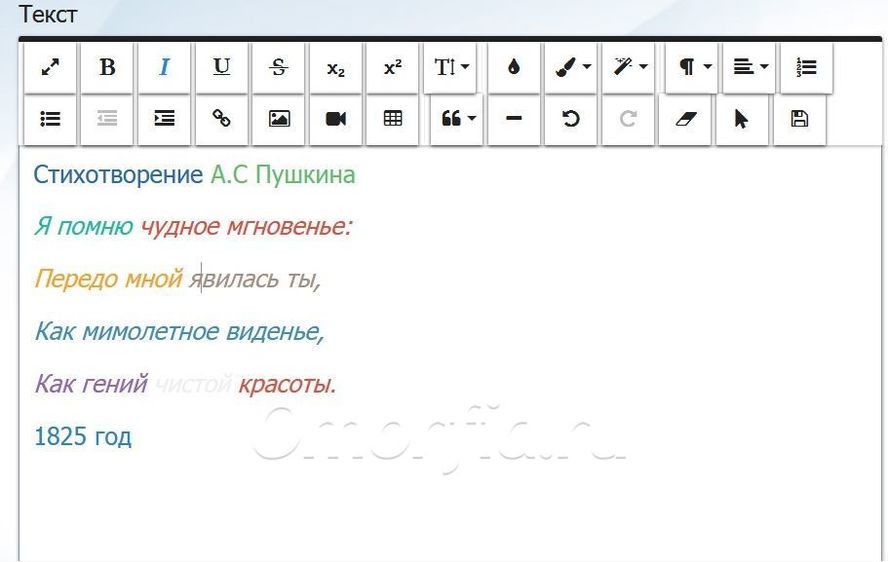The height and width of the screenshot is (562, 888).
Task: Open the text alignment dropdown
Action: (749, 67)
